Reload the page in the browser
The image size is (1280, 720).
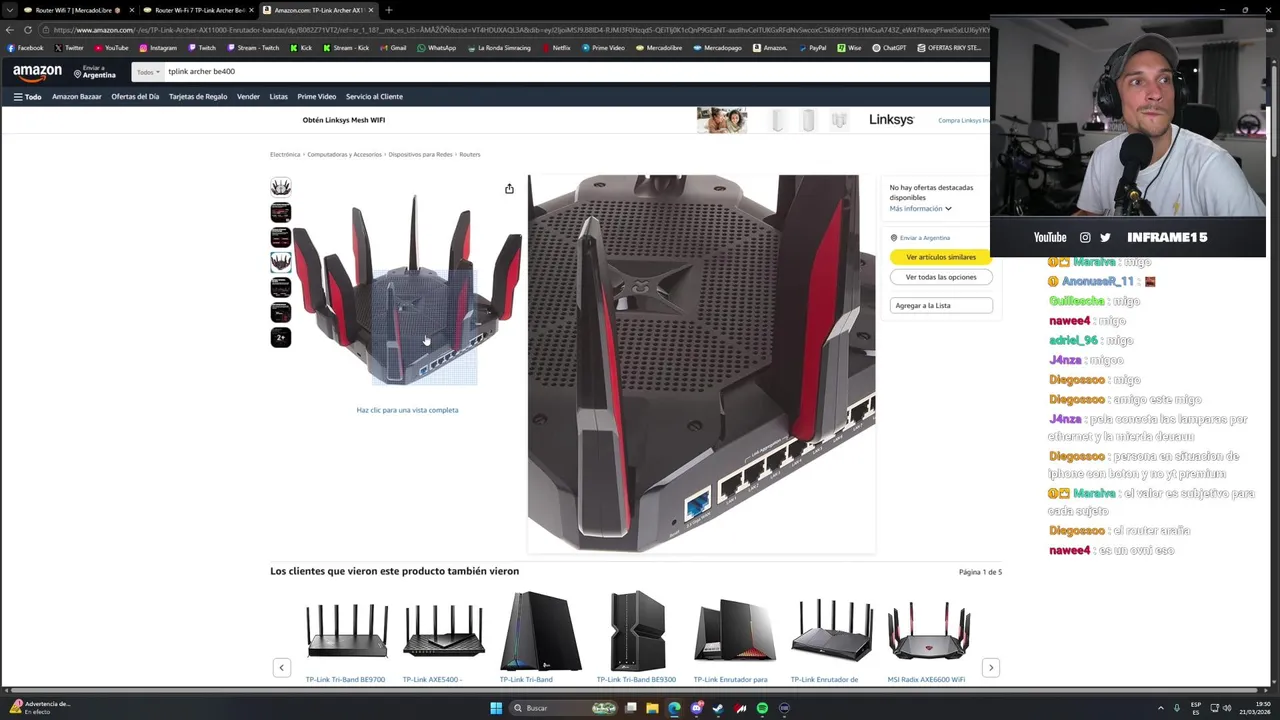(x=28, y=30)
